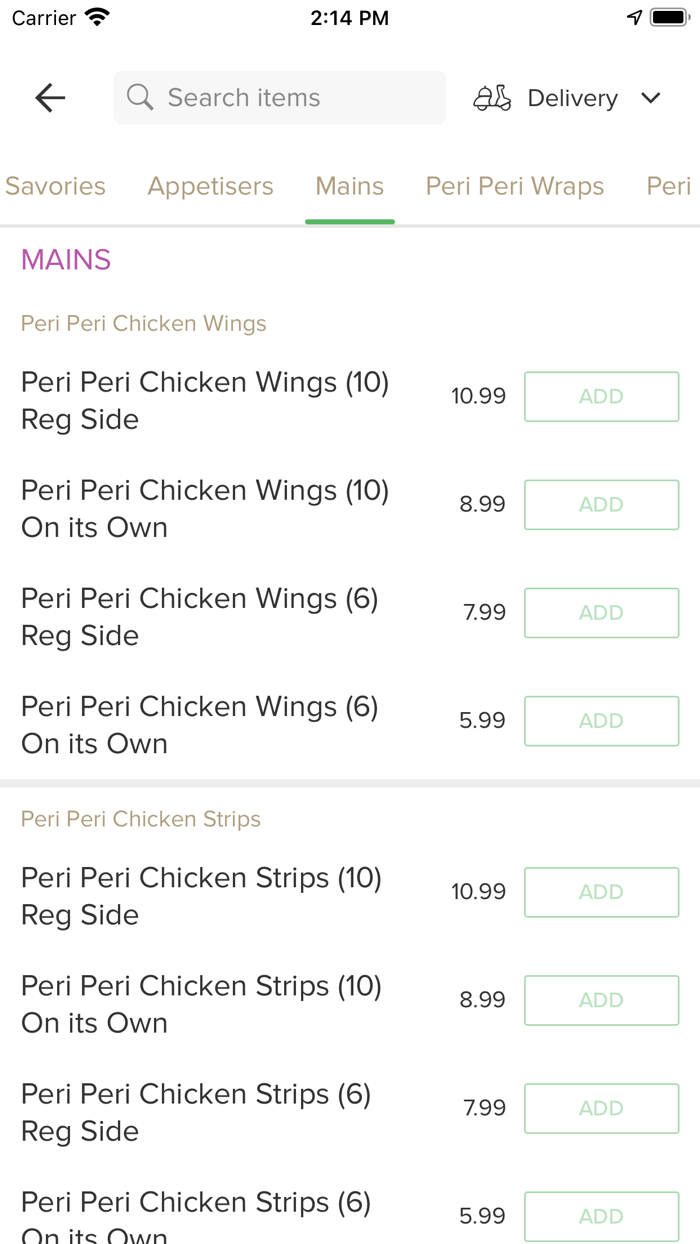Screen dimensions: 700x1244
Task: Click the clock showing 2:14 PM
Action: coord(350,17)
